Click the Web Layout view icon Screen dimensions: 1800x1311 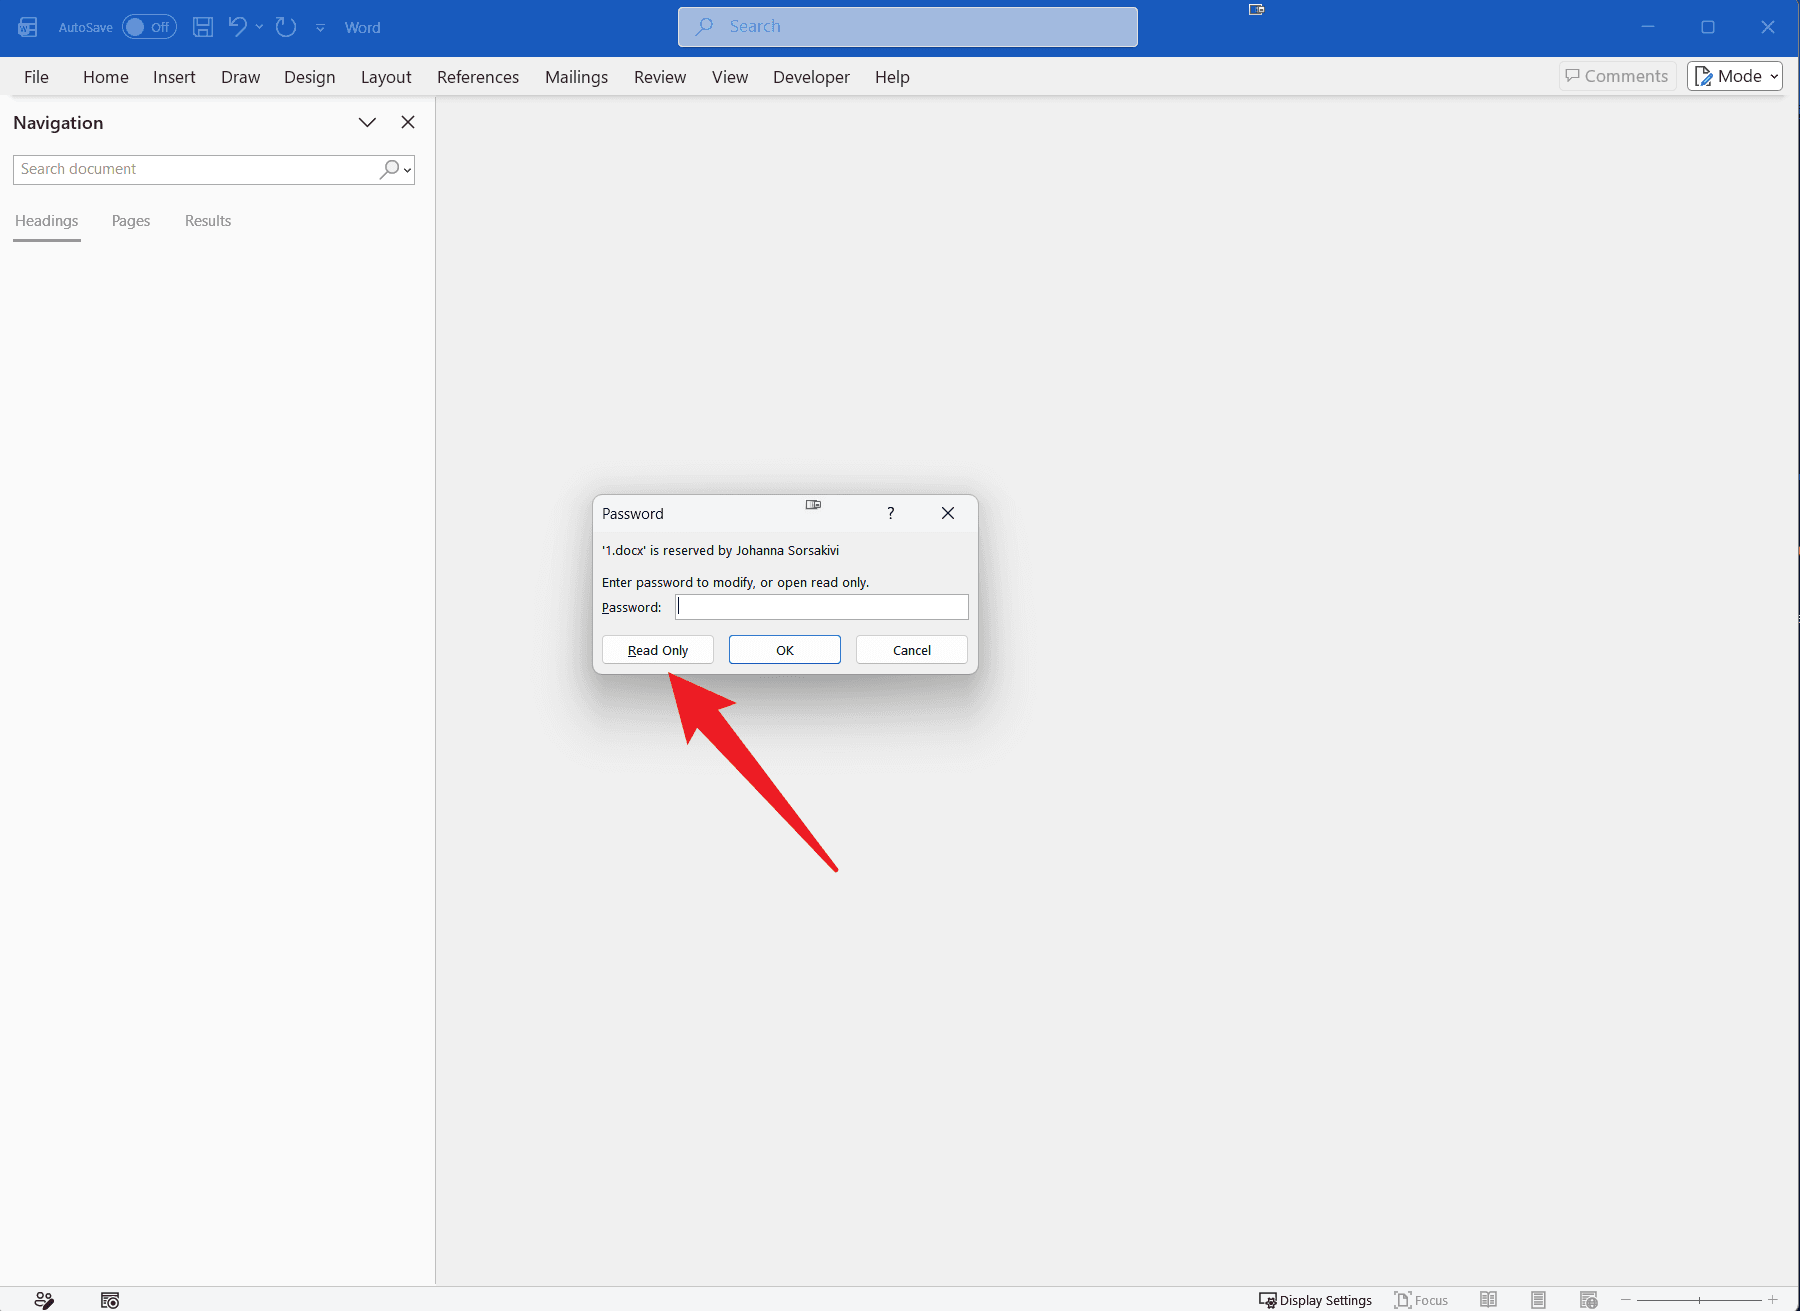(1588, 1299)
